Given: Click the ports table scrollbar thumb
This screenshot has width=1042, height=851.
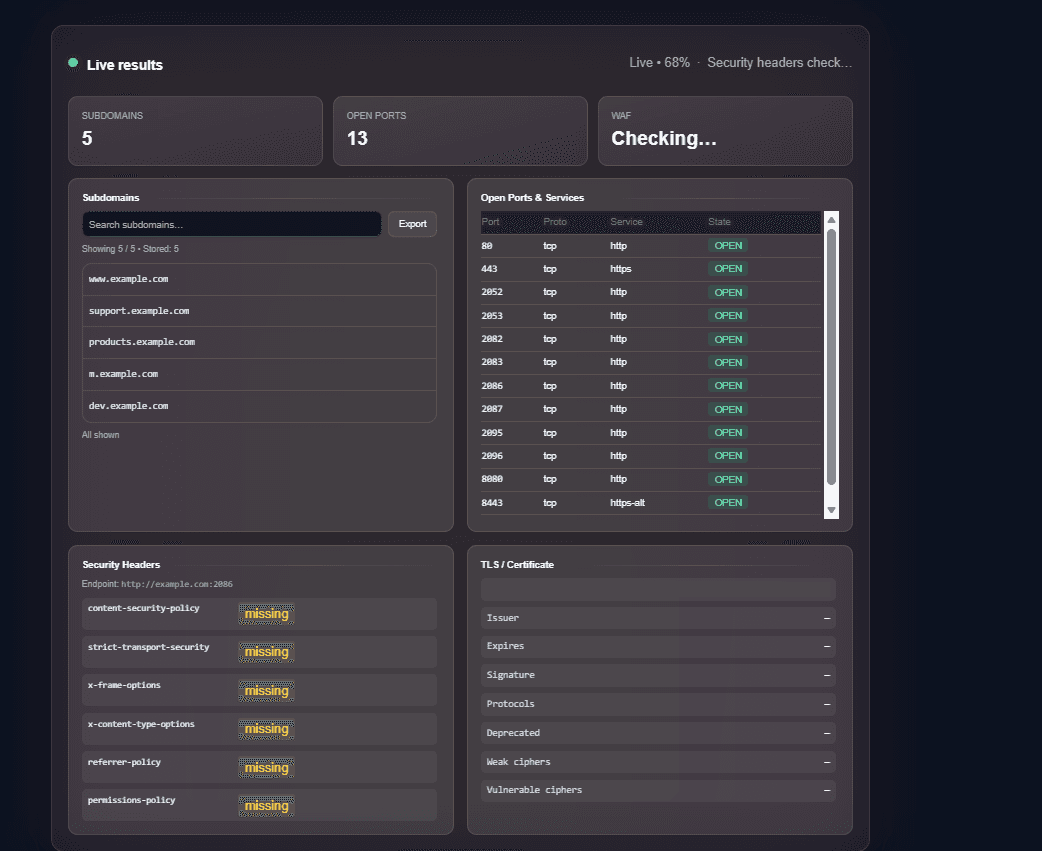Looking at the screenshot, I should (x=831, y=357).
